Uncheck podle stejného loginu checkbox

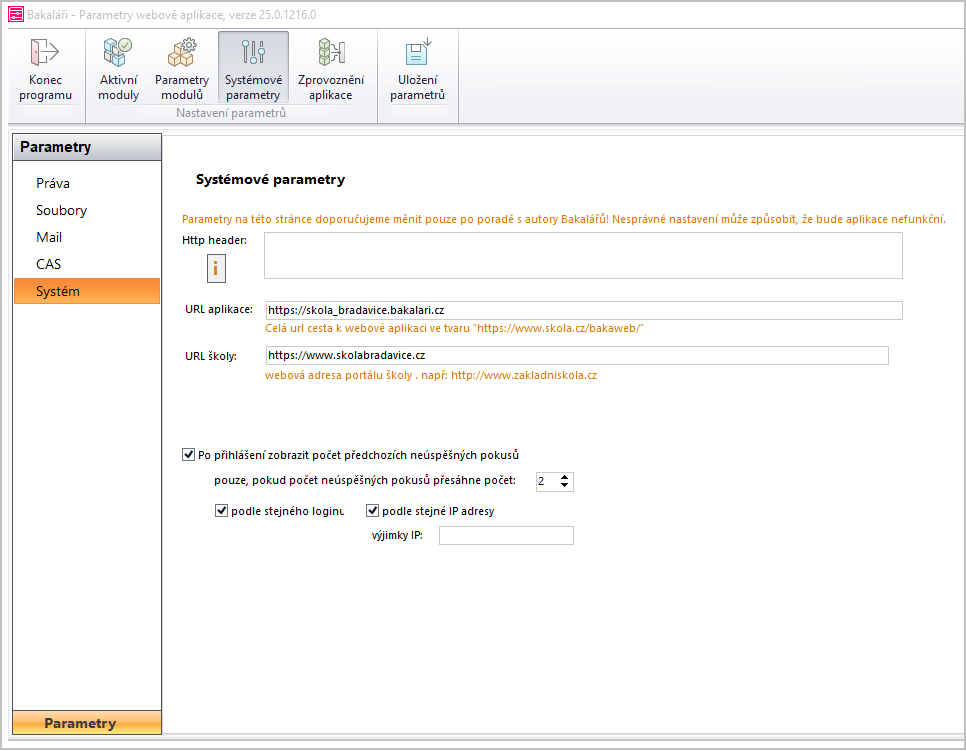click(x=222, y=511)
